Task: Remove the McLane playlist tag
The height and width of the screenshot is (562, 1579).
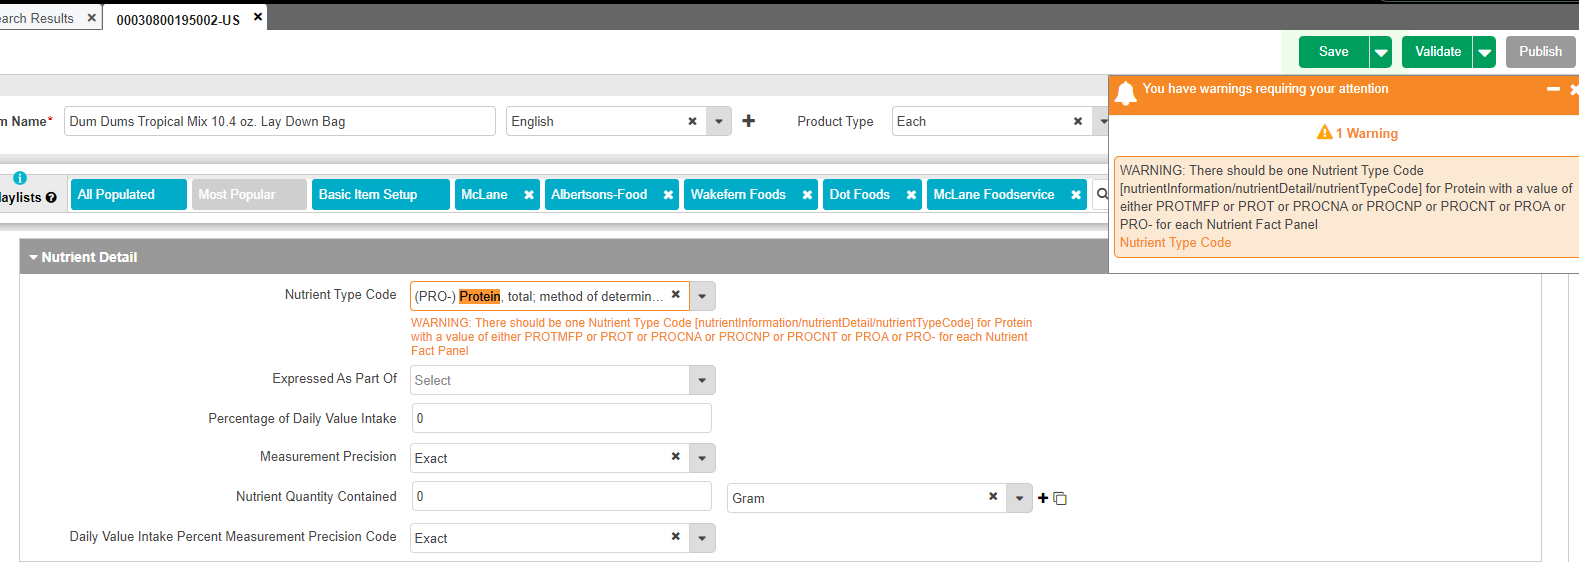Action: [x=529, y=195]
